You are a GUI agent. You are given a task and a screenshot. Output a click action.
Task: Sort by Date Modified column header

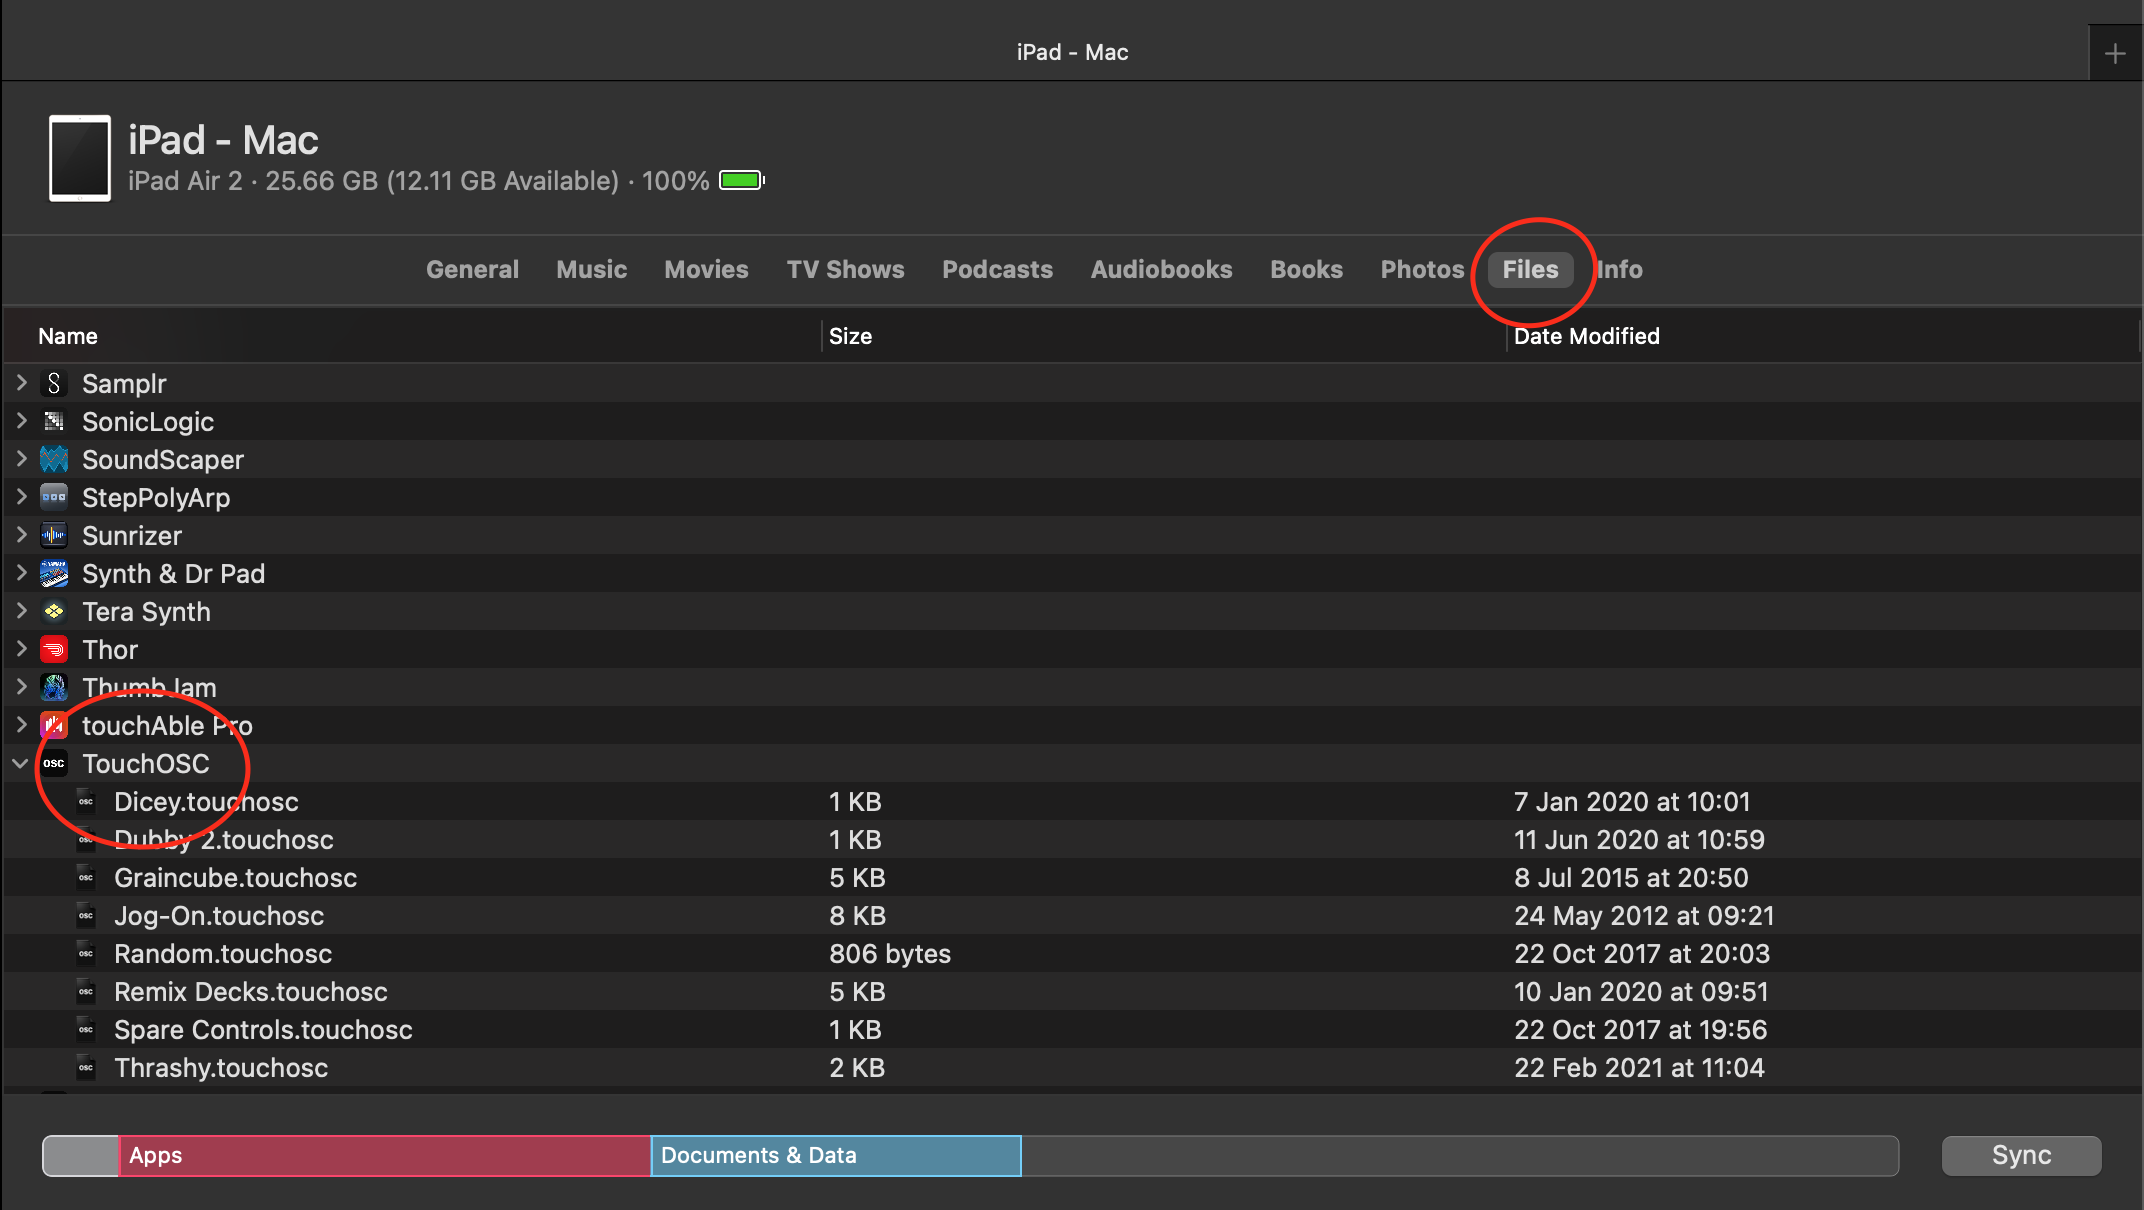point(1586,337)
